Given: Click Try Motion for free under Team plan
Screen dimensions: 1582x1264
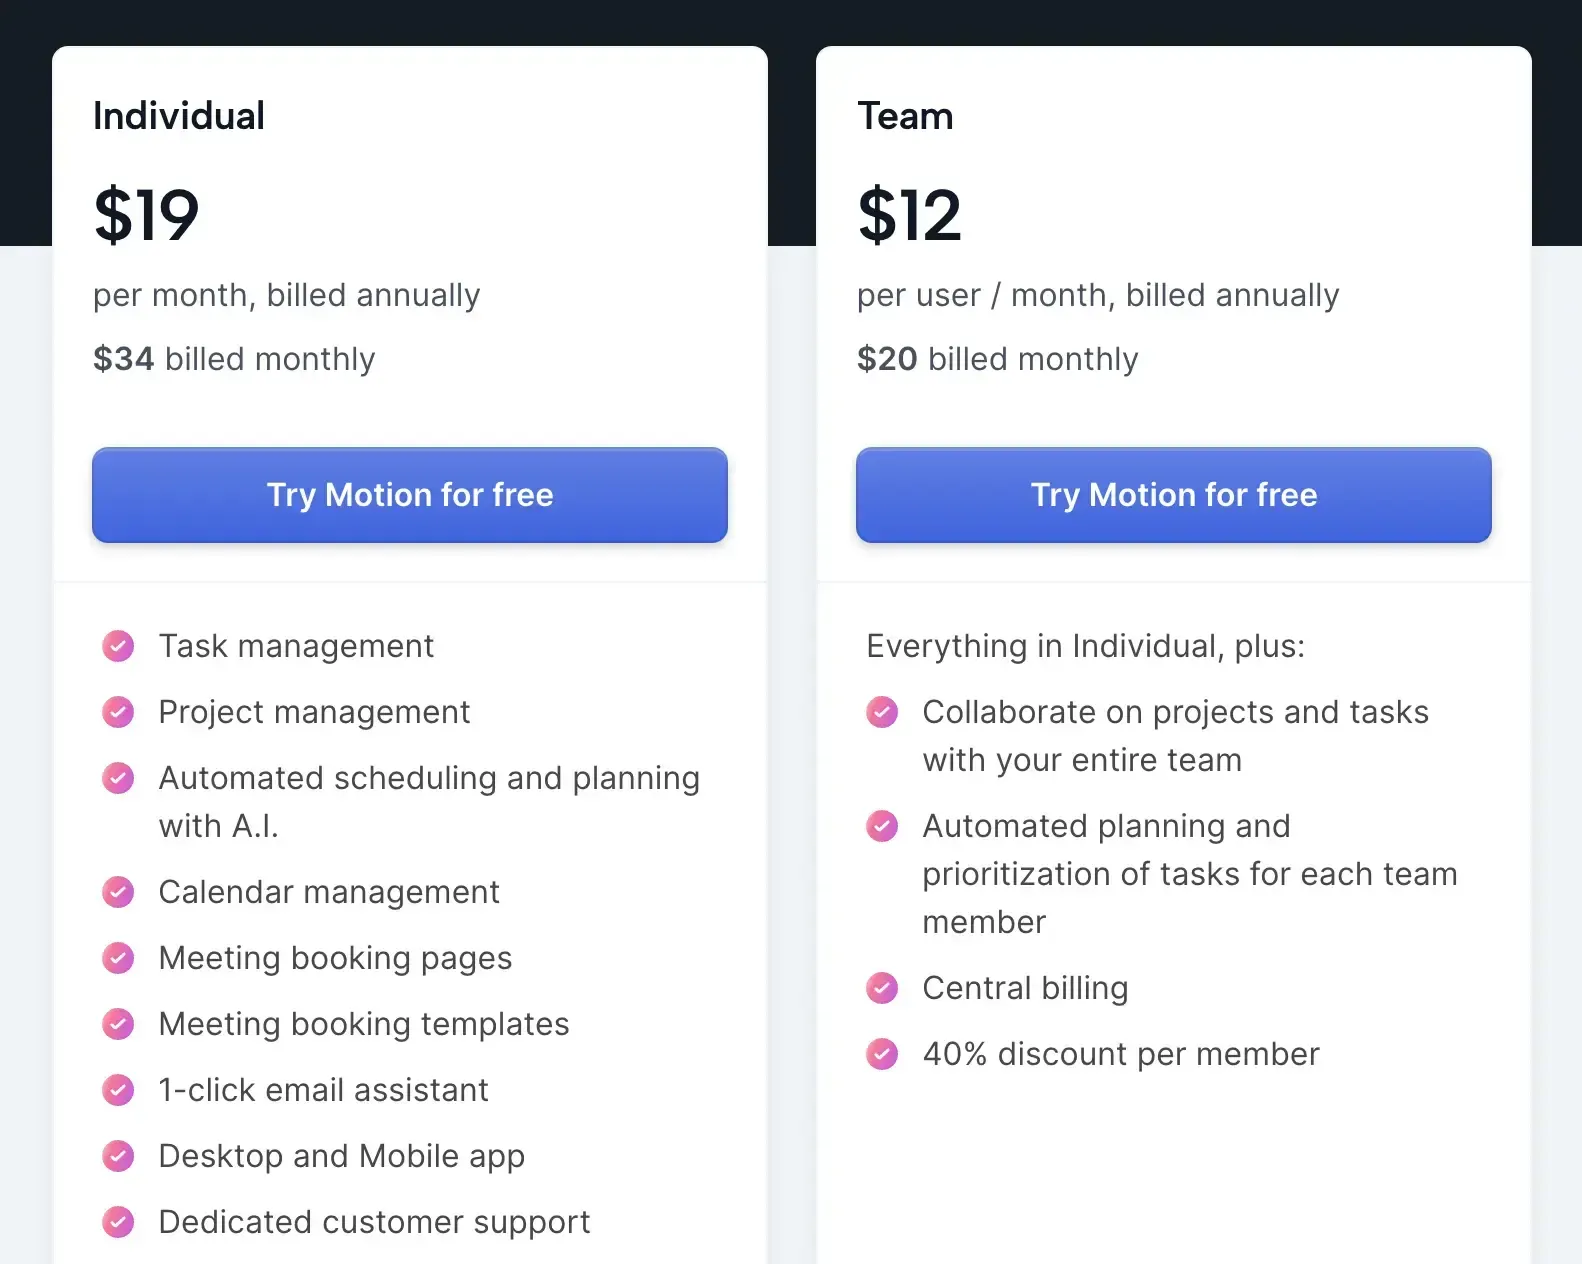Looking at the screenshot, I should pyautogui.click(x=1173, y=495).
